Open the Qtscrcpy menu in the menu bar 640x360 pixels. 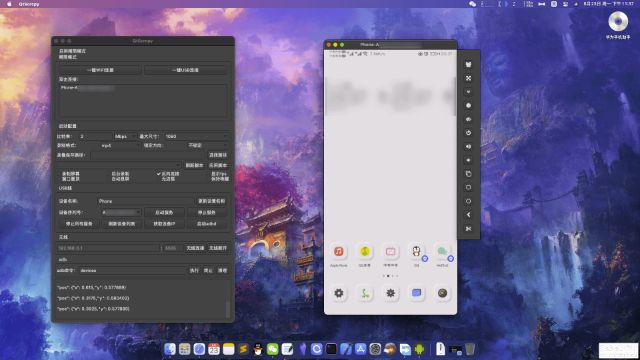pos(29,4)
